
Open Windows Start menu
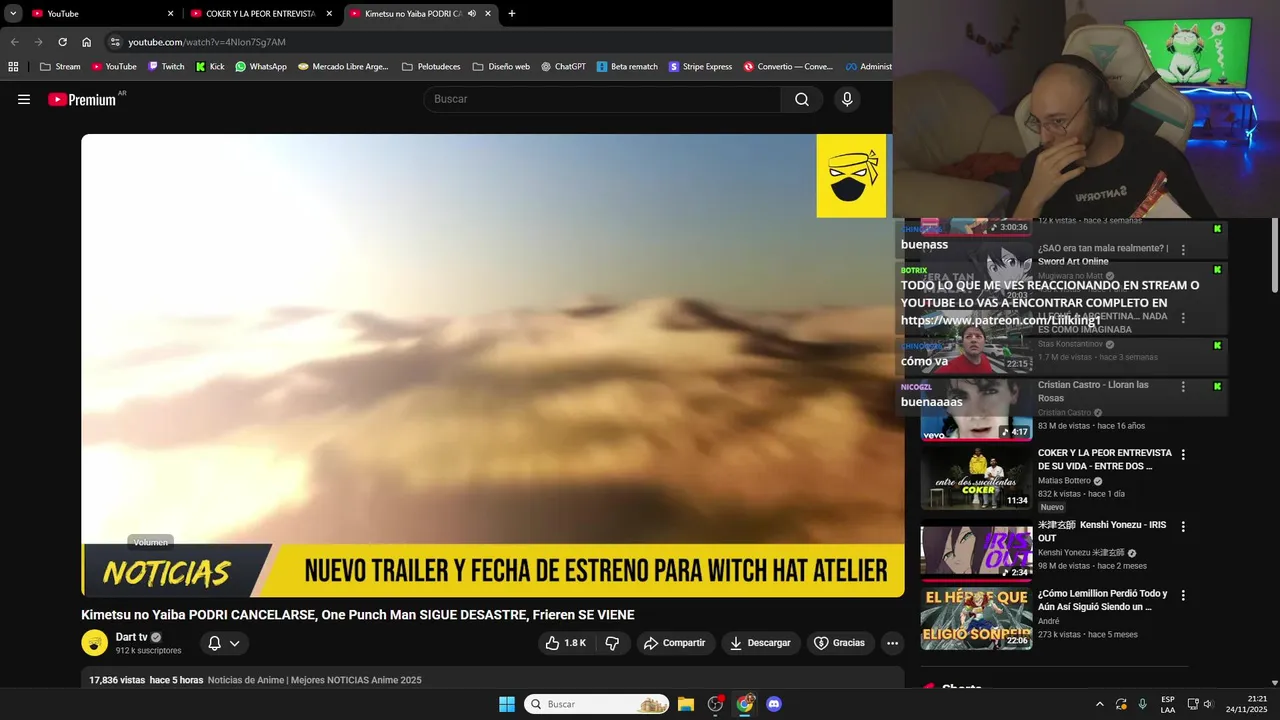pos(507,704)
